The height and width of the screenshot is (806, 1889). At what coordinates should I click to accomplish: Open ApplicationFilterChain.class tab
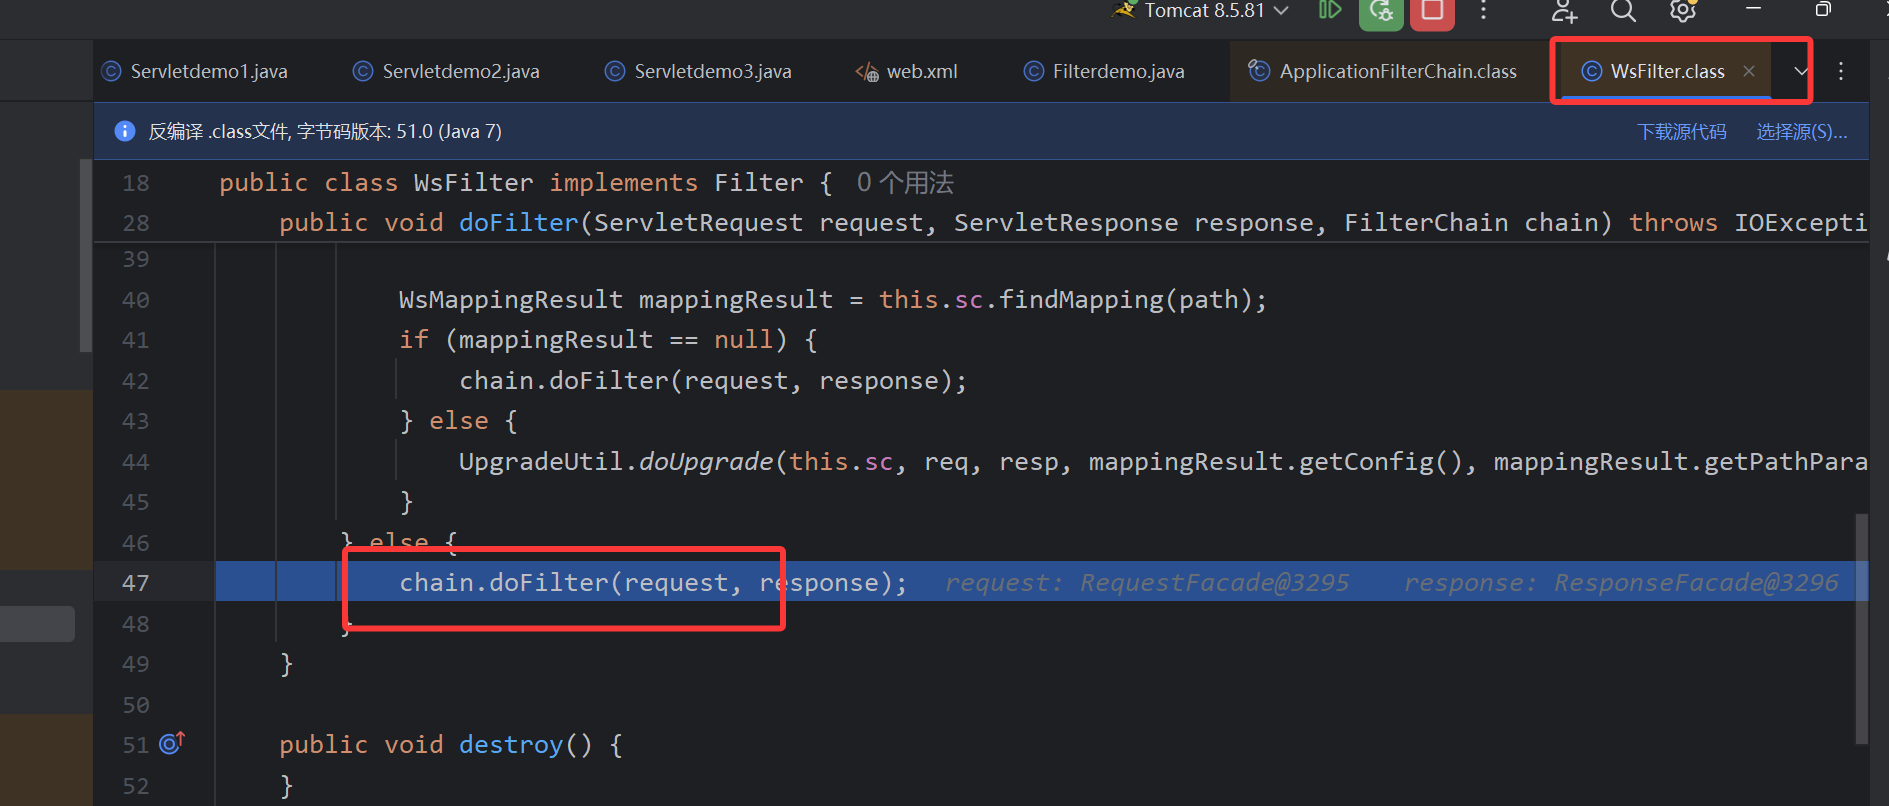coord(1384,71)
